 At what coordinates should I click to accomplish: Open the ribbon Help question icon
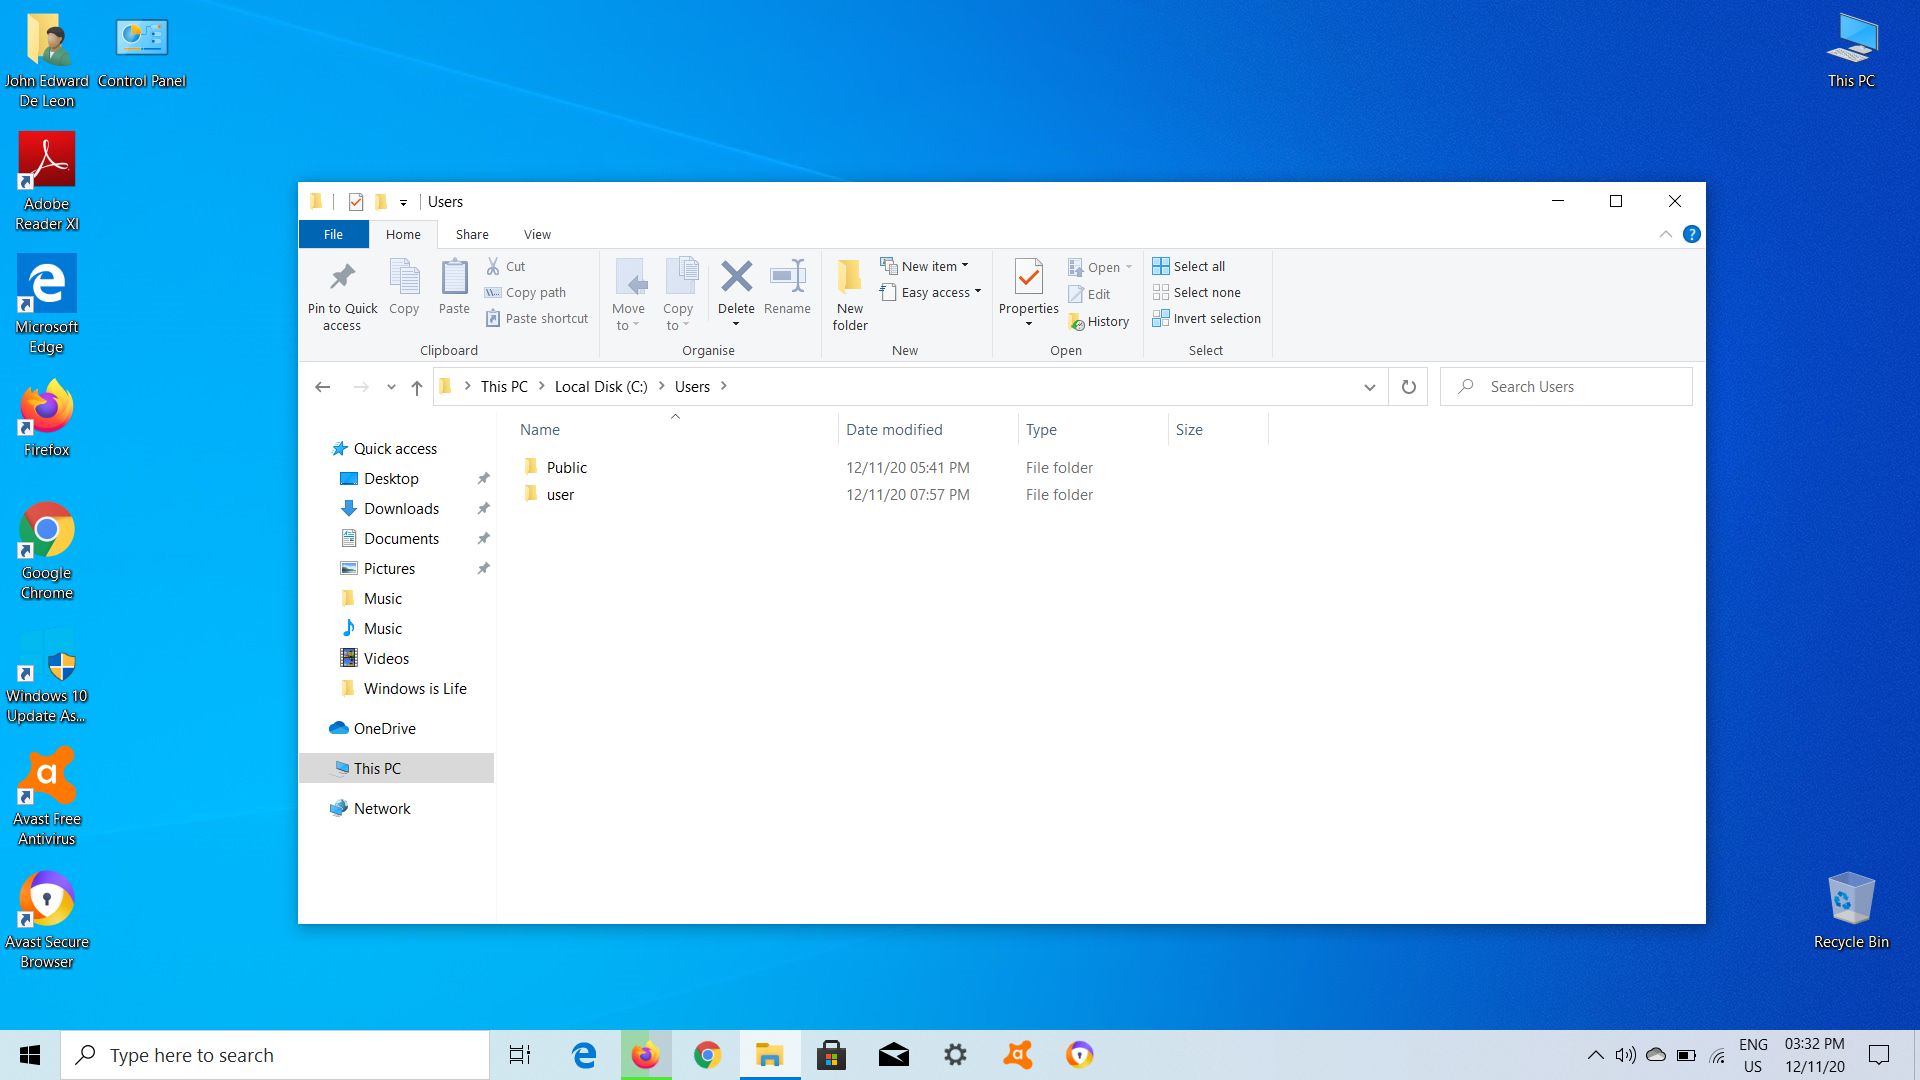(x=1692, y=234)
